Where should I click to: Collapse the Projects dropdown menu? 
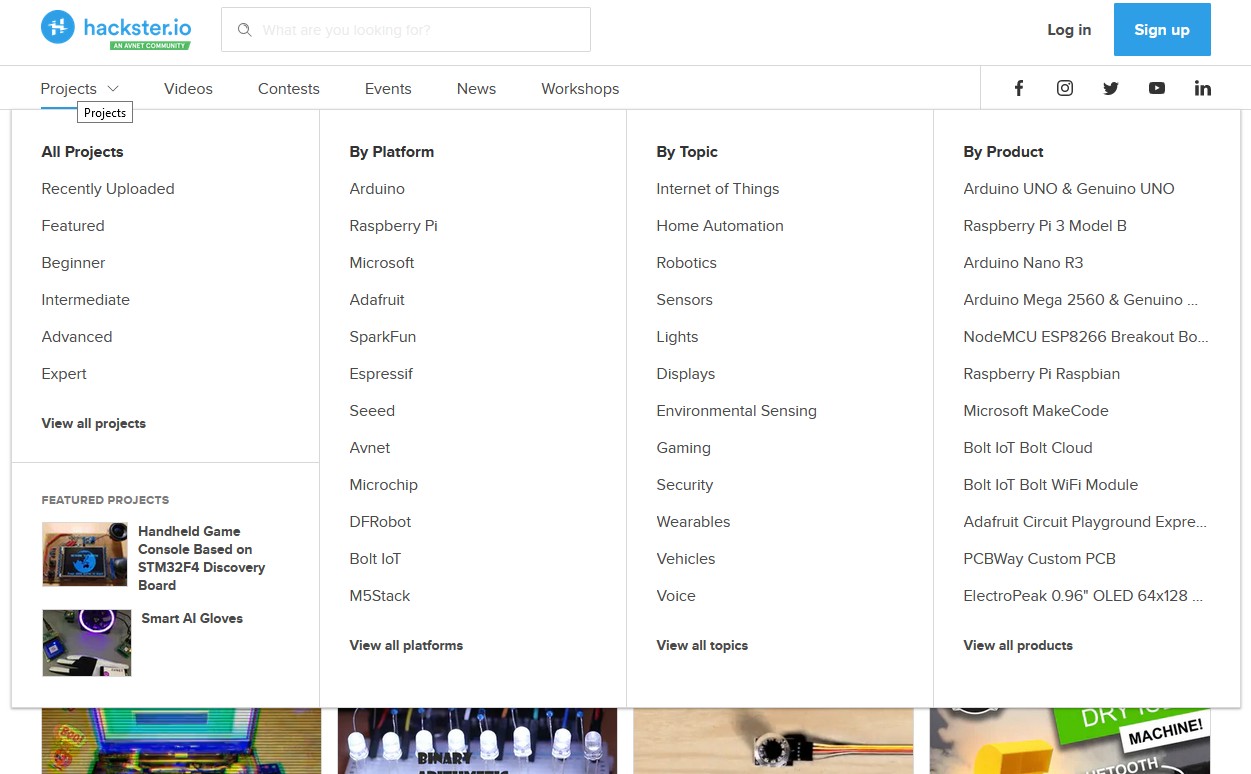(80, 89)
